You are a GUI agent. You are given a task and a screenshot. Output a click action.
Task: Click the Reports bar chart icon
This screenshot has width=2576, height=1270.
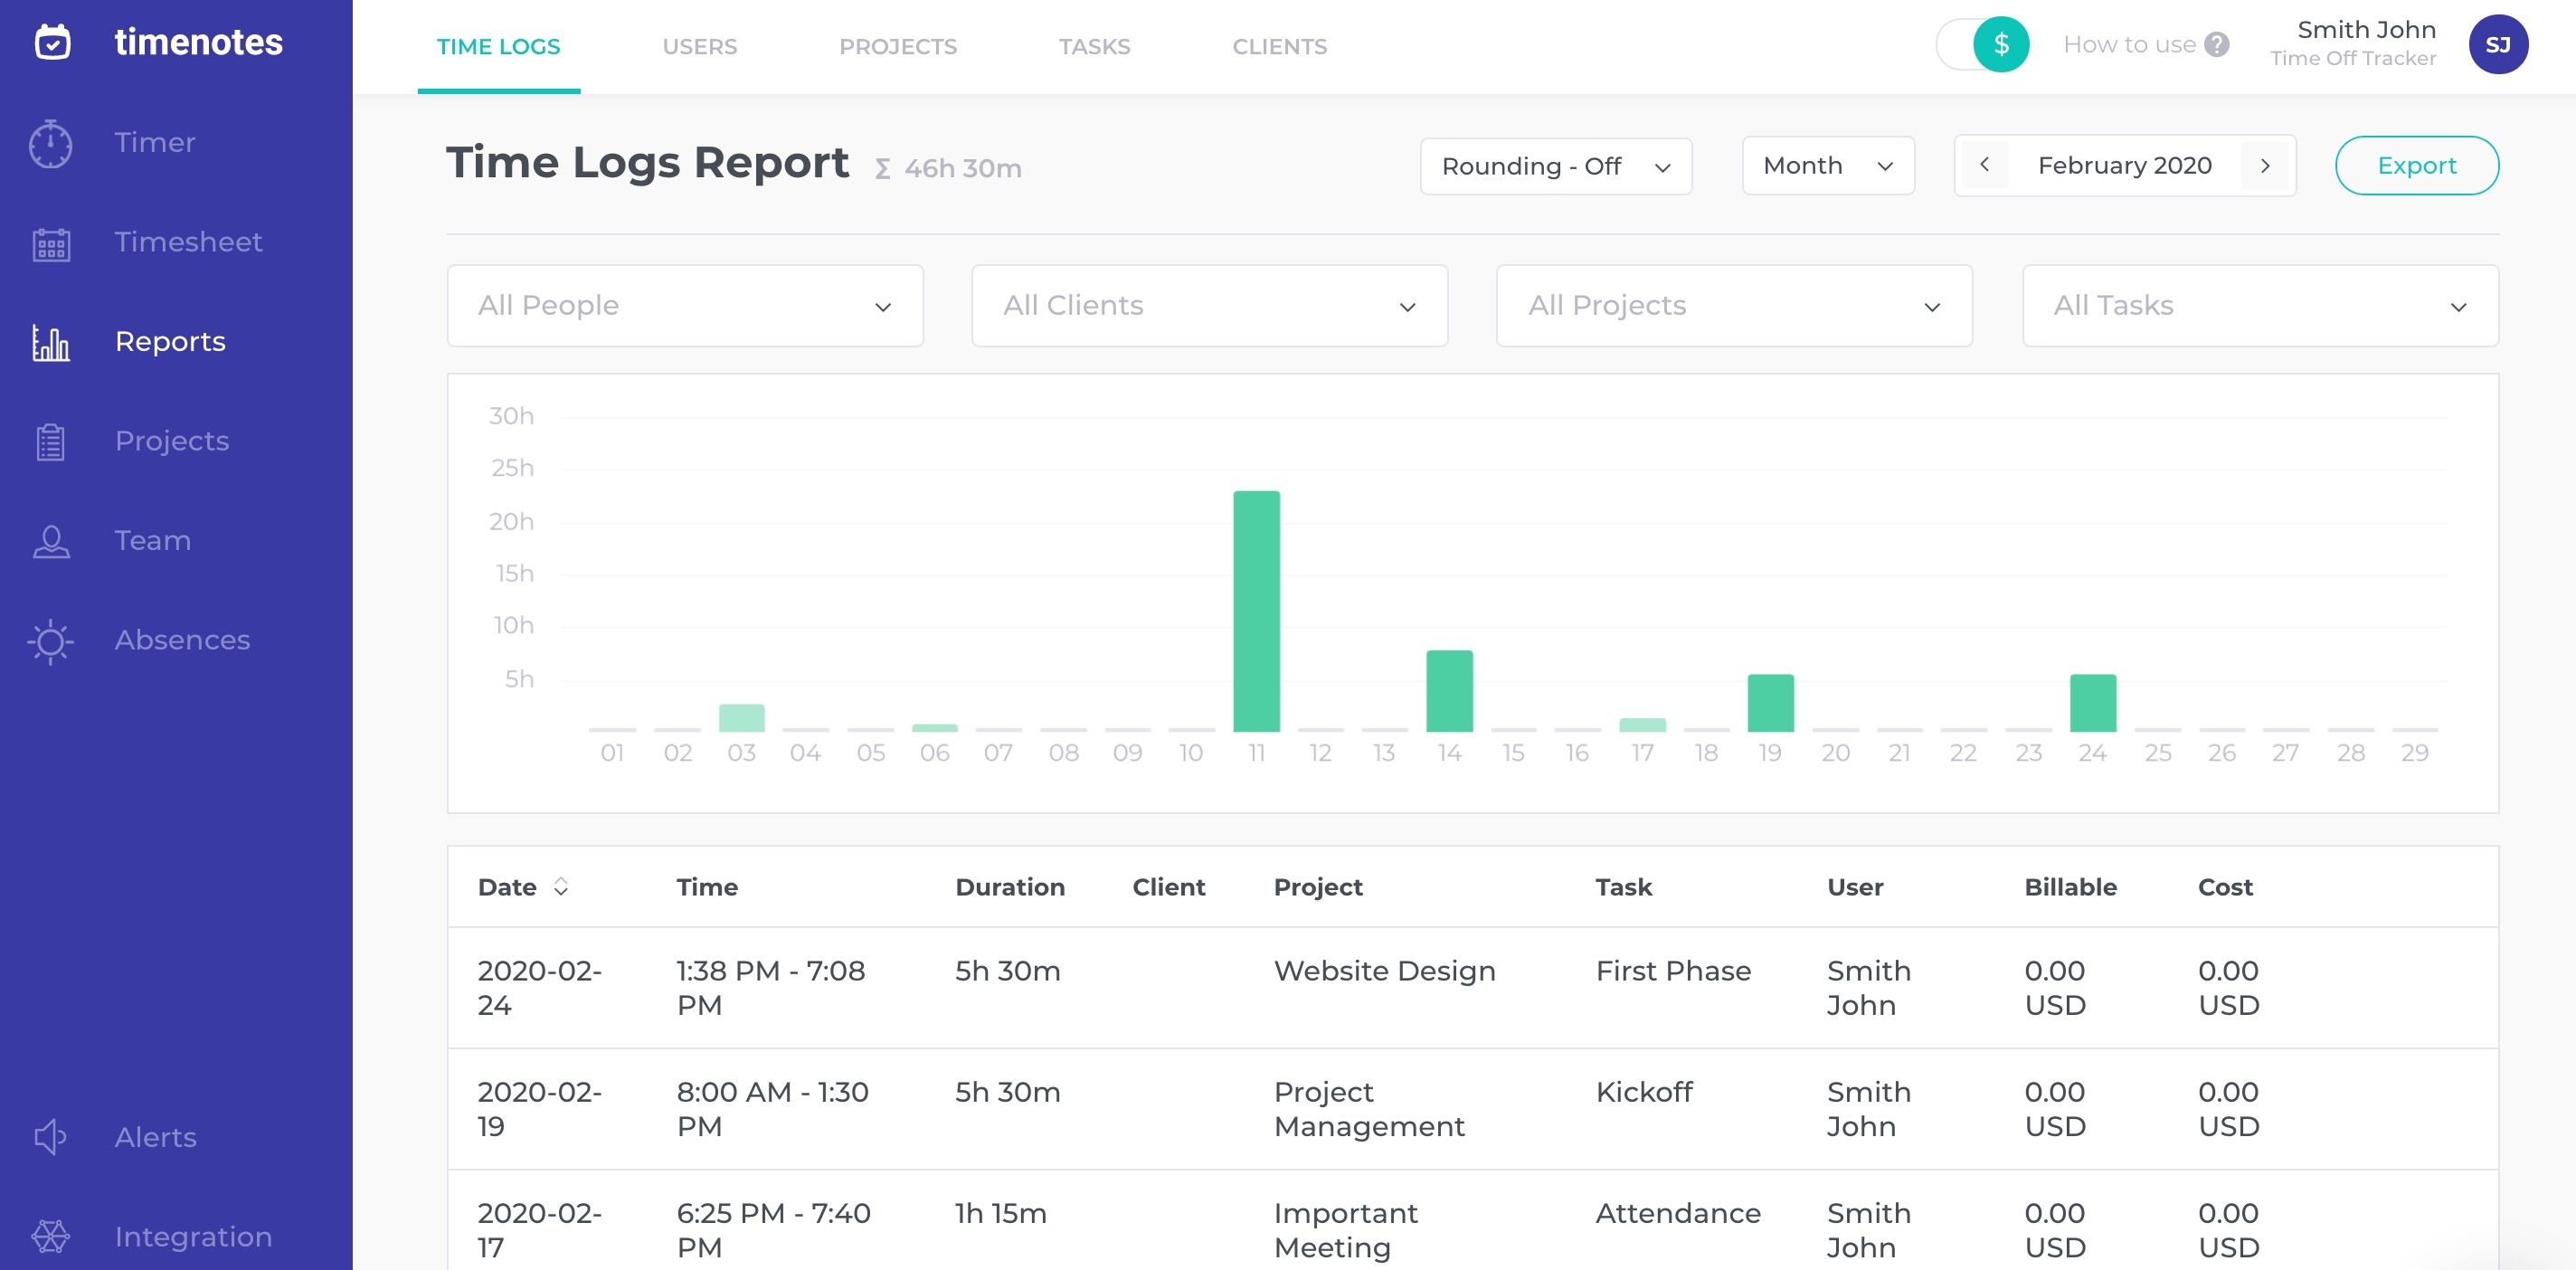50,343
